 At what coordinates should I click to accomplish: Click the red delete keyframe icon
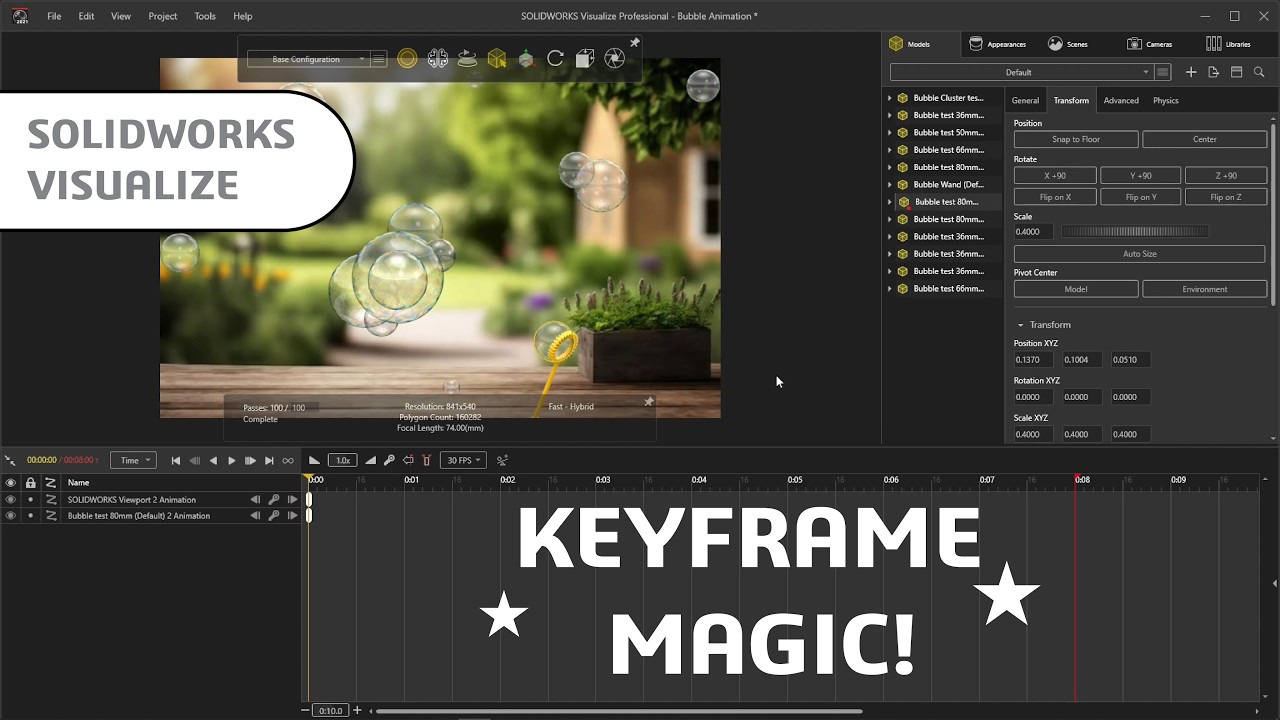point(427,460)
